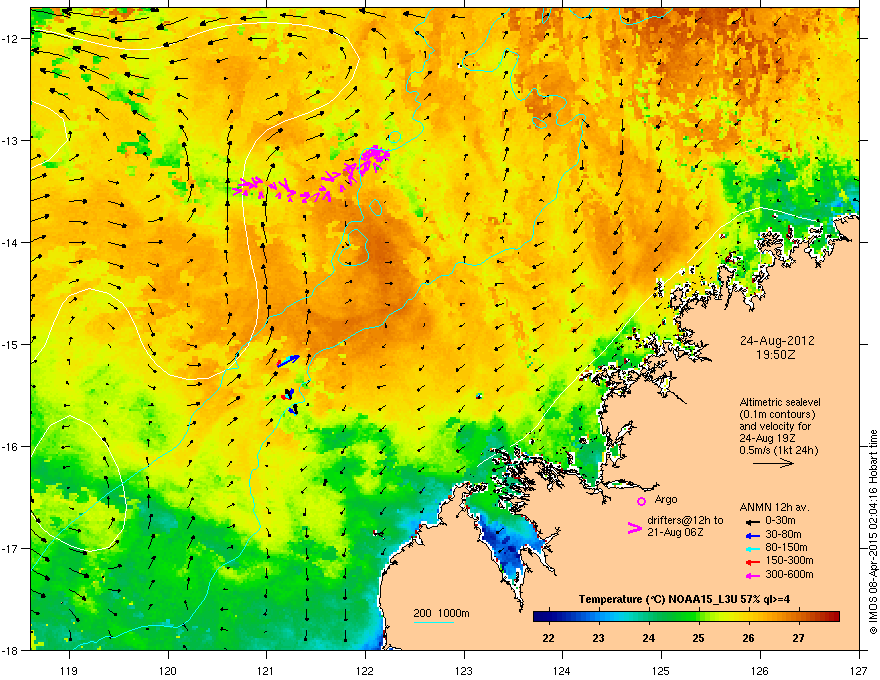
Task: Click the '80-150m' depth label
Action: click(x=786, y=548)
